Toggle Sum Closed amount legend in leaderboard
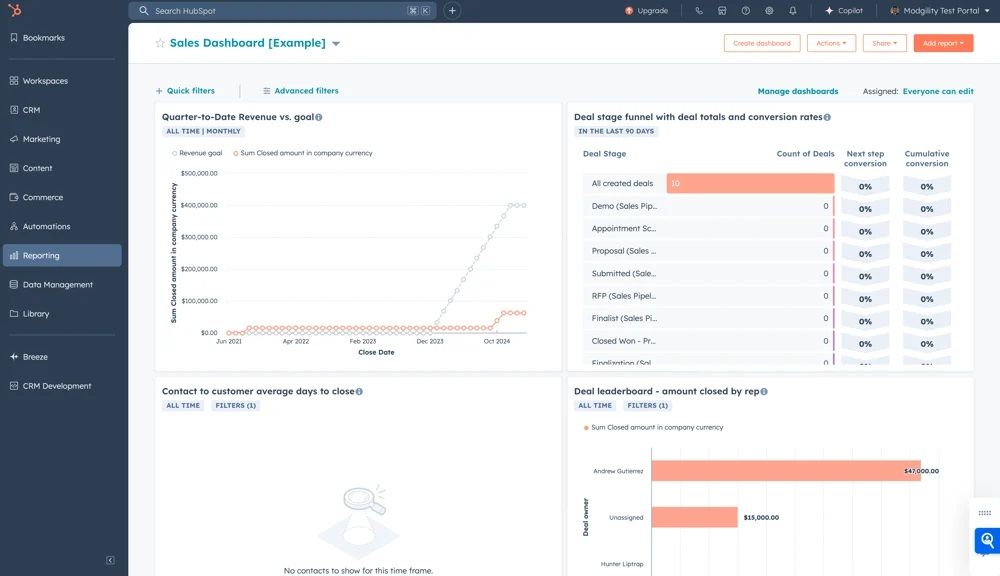 pyautogui.click(x=652, y=427)
